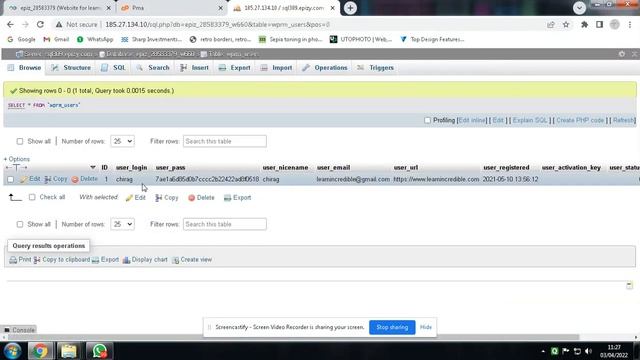This screenshot has height=360, width=640.
Task: Open File Explorer from the taskbar
Action: tap(69, 351)
